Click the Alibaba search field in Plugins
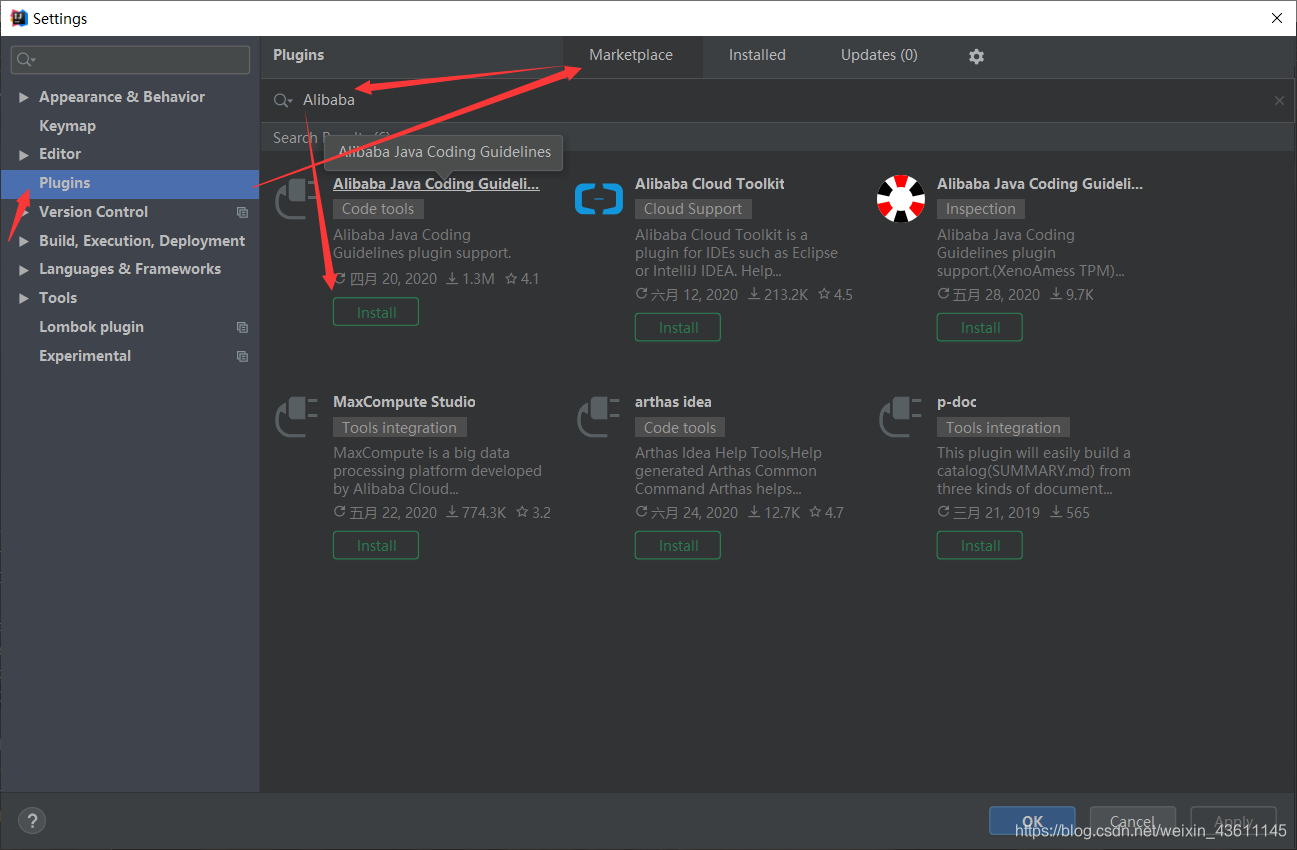The height and width of the screenshot is (850, 1297). click(780, 100)
